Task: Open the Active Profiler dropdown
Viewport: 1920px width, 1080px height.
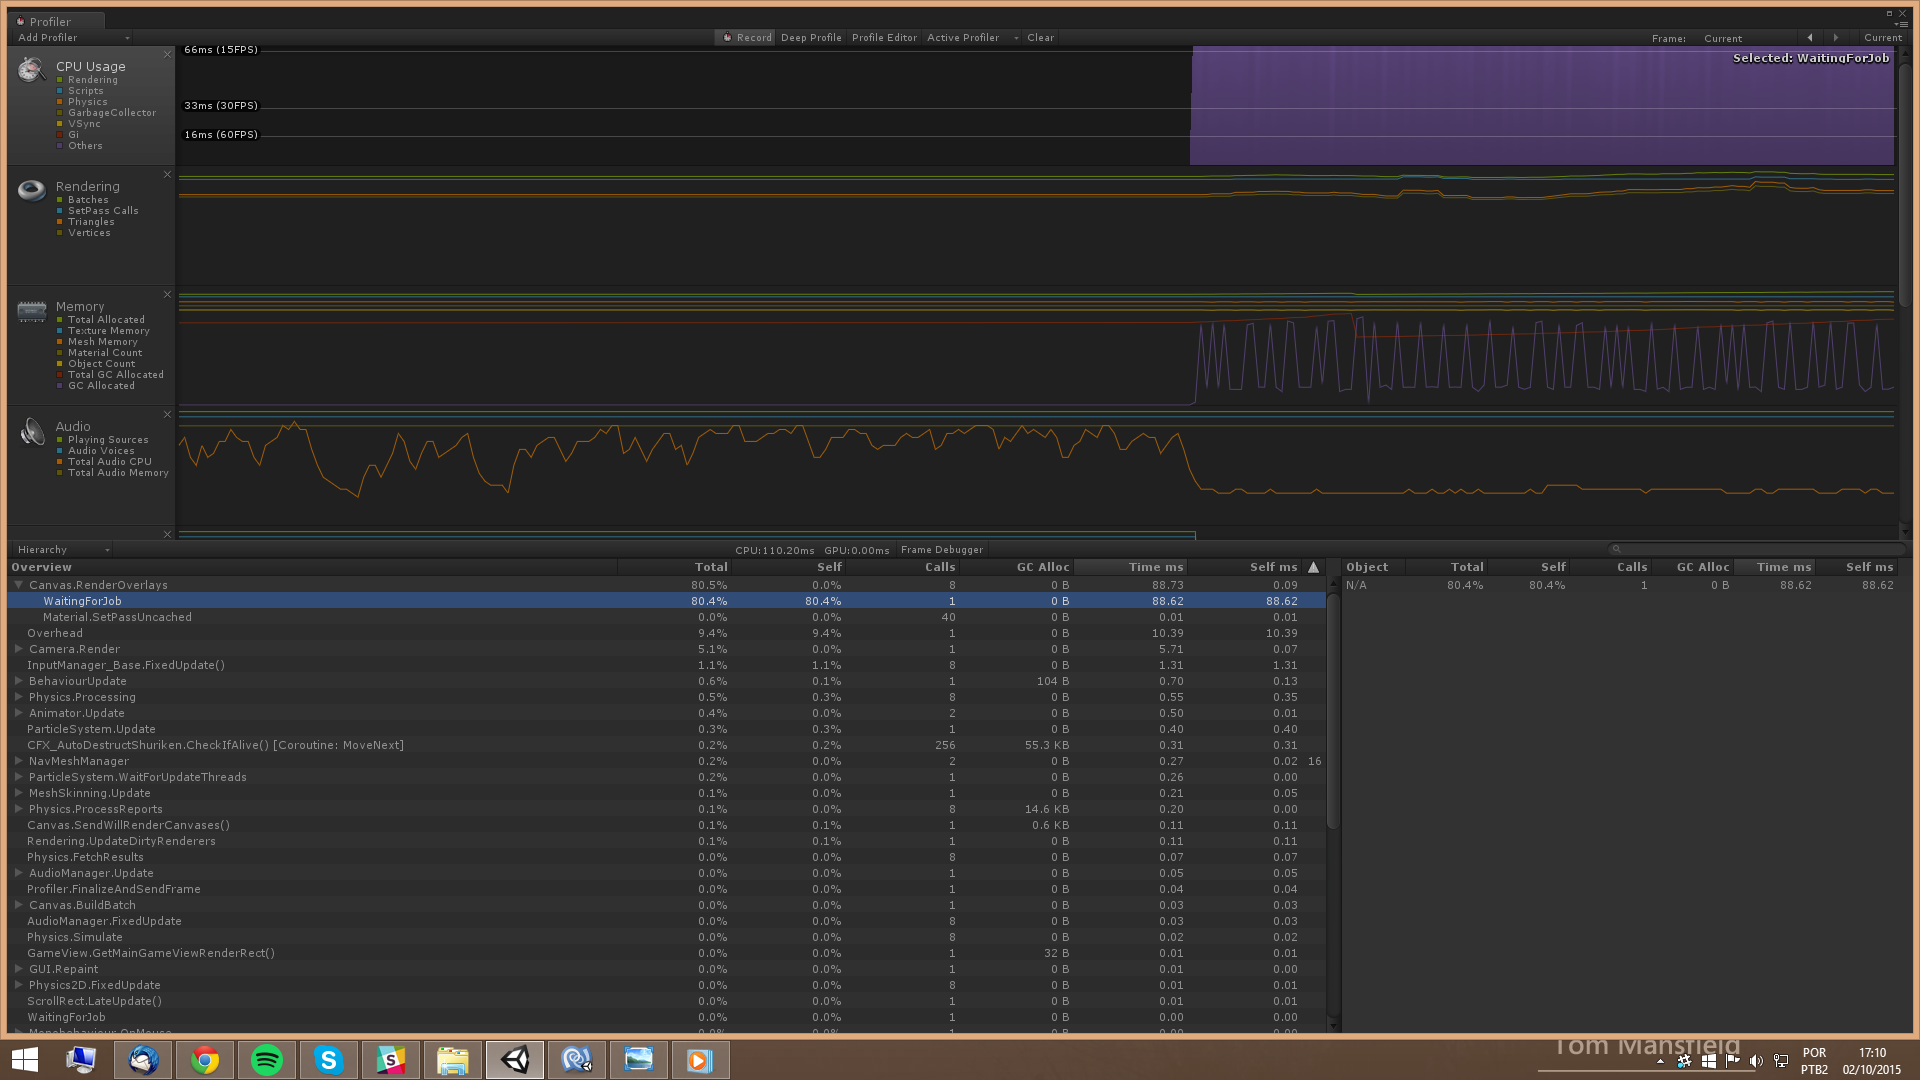Action: 971,38
